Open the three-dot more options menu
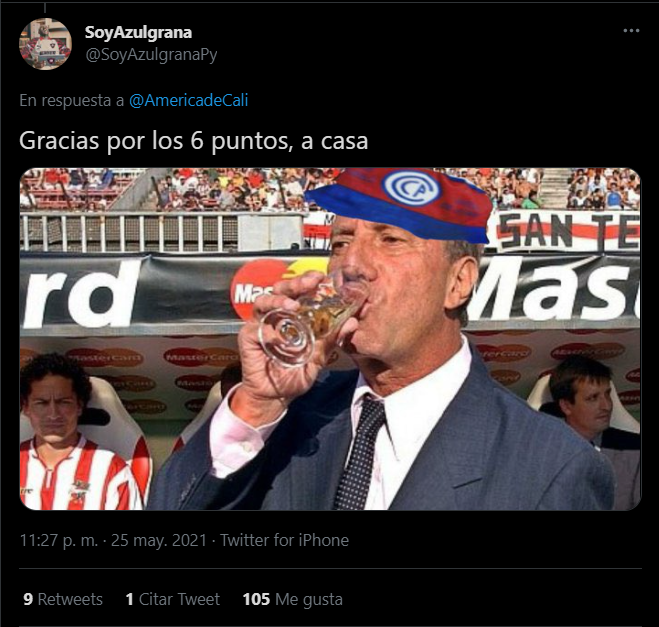The image size is (659, 627). [x=631, y=31]
